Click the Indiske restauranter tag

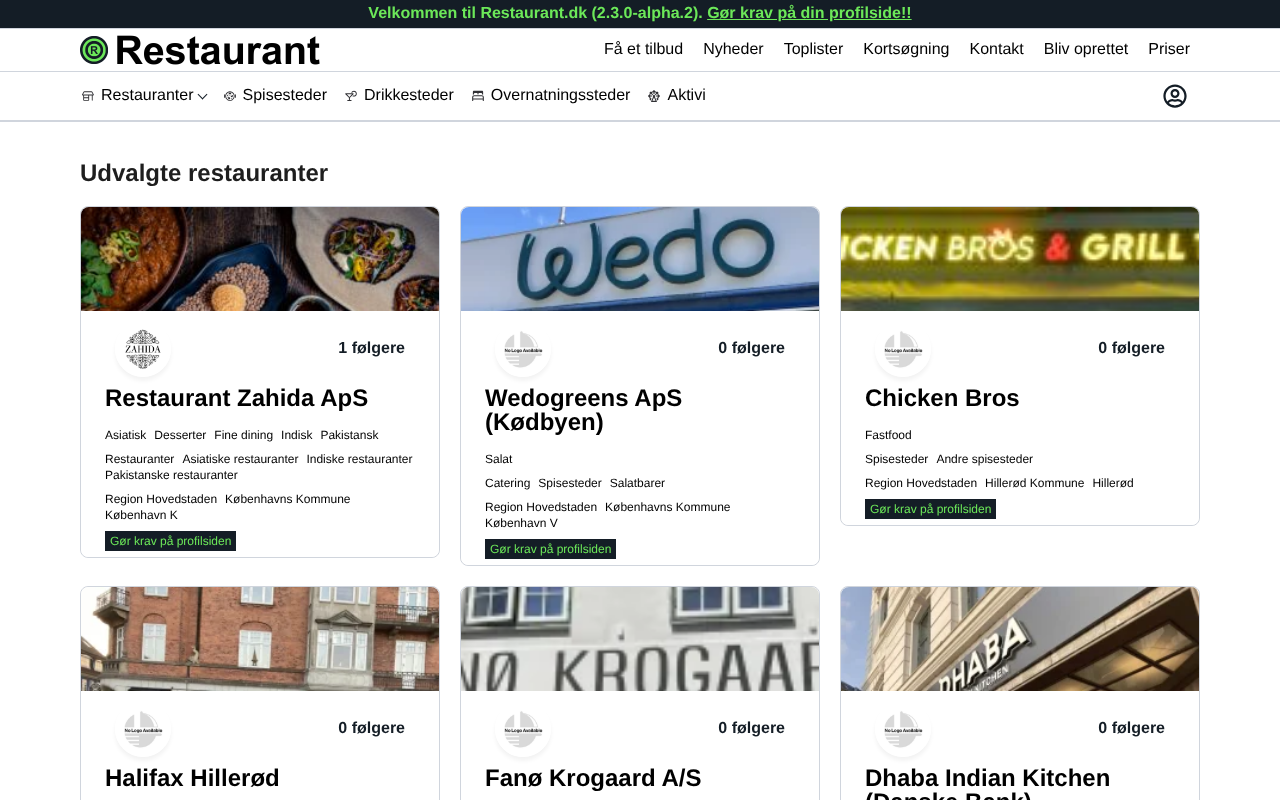(359, 459)
